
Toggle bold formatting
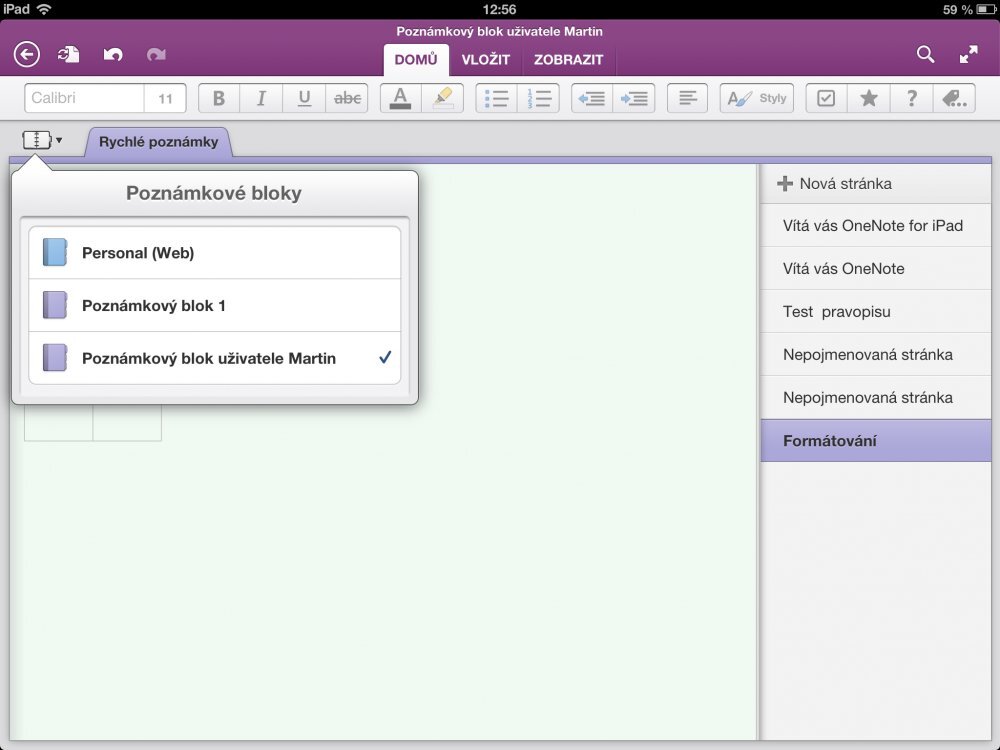click(218, 97)
